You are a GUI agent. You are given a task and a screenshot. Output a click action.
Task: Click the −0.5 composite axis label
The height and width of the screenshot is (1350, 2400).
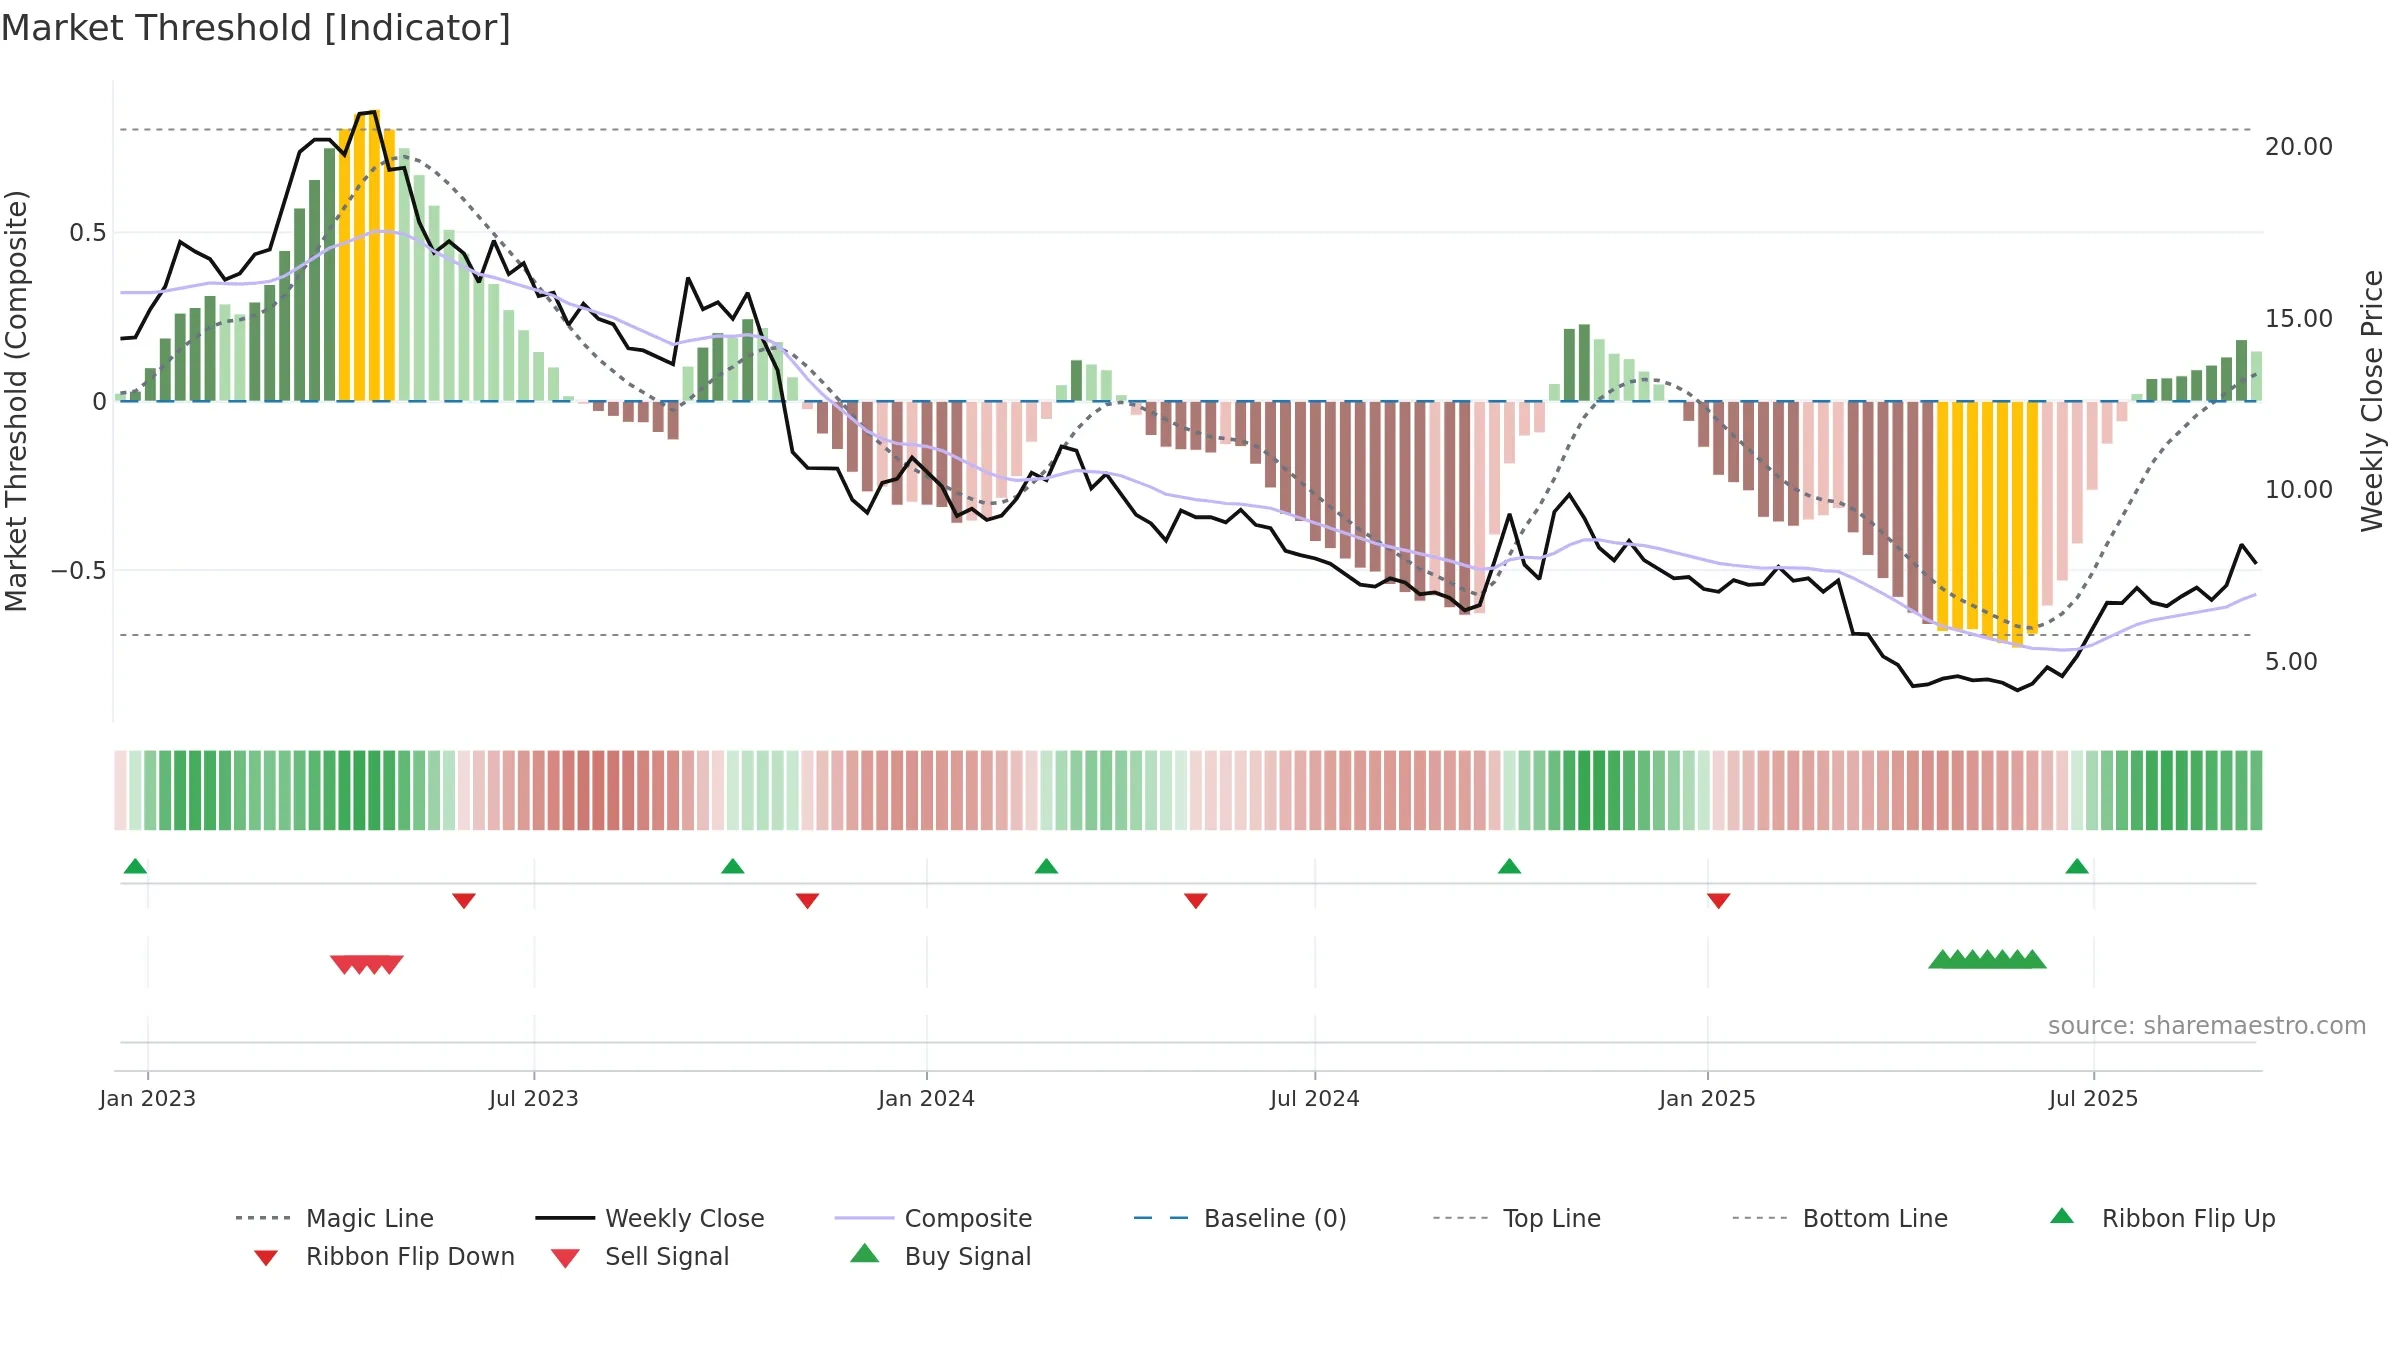coord(78,571)
